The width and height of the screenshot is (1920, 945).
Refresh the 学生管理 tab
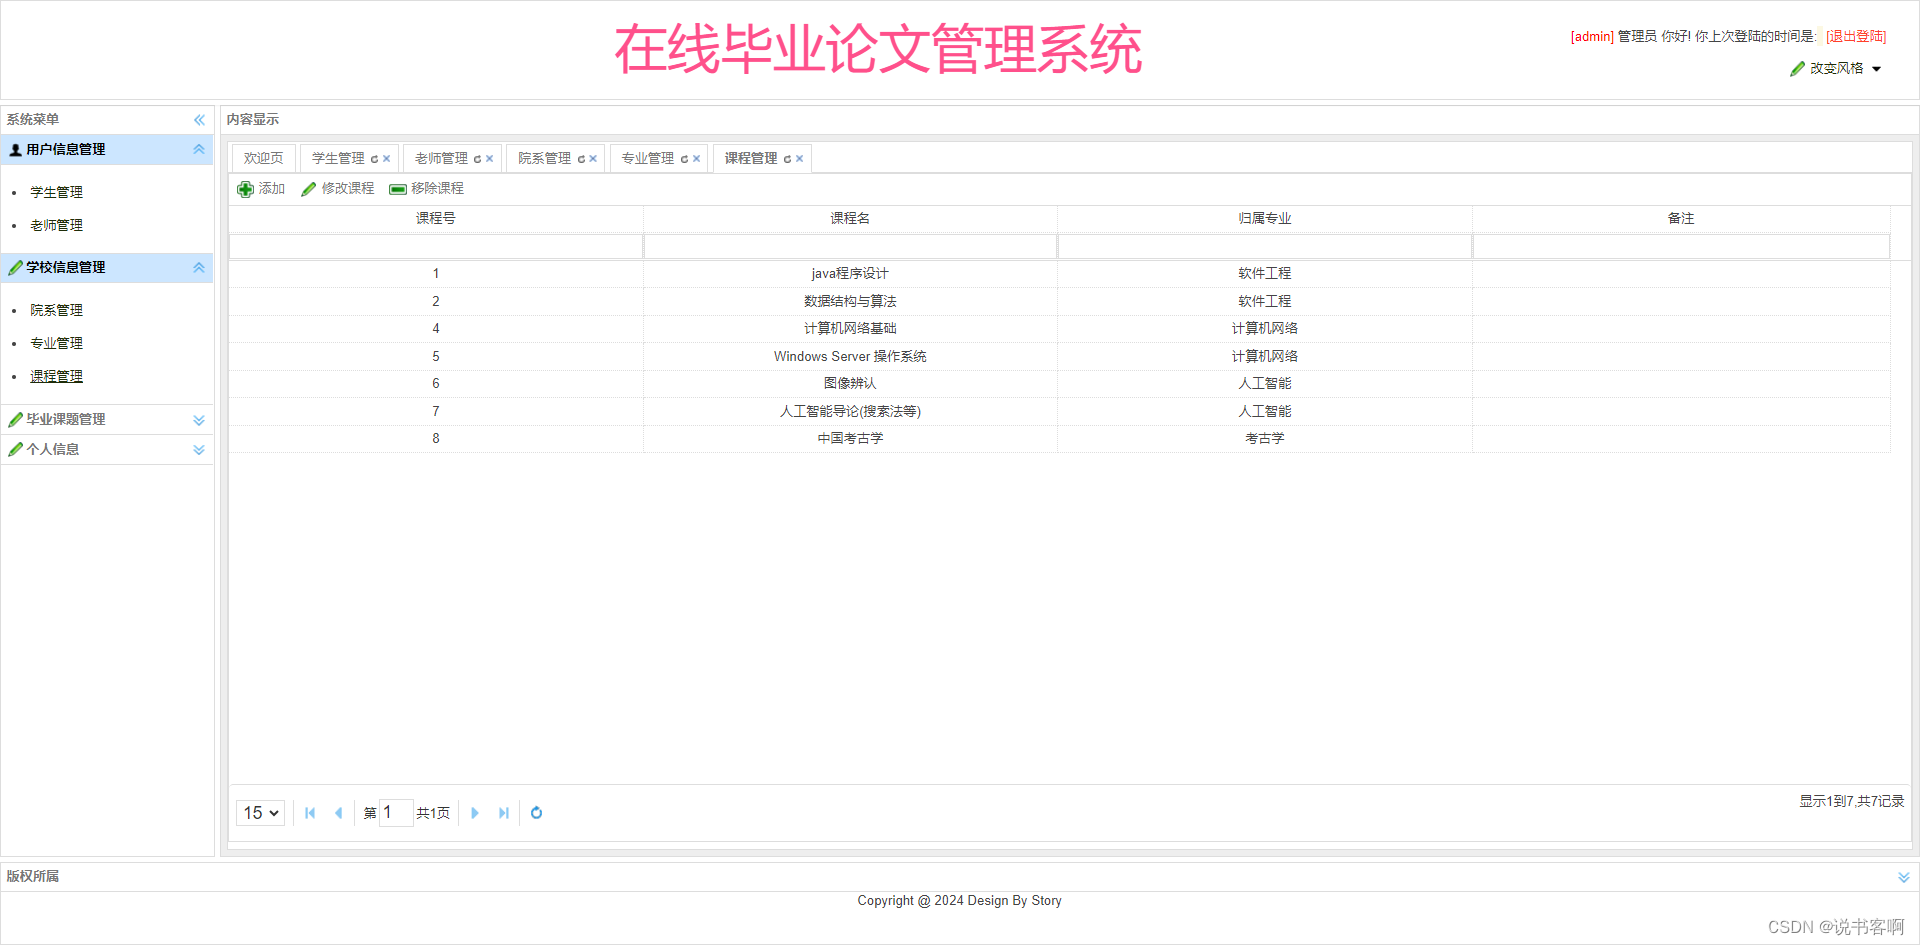375,159
